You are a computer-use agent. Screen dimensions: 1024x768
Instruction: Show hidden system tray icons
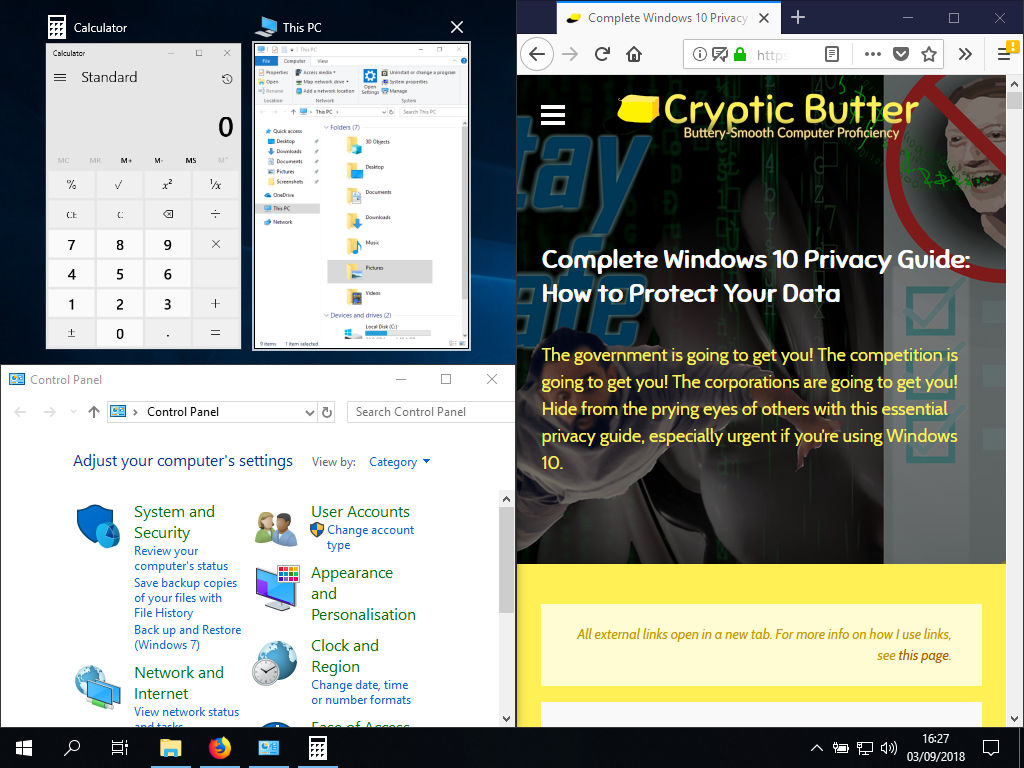coord(816,748)
